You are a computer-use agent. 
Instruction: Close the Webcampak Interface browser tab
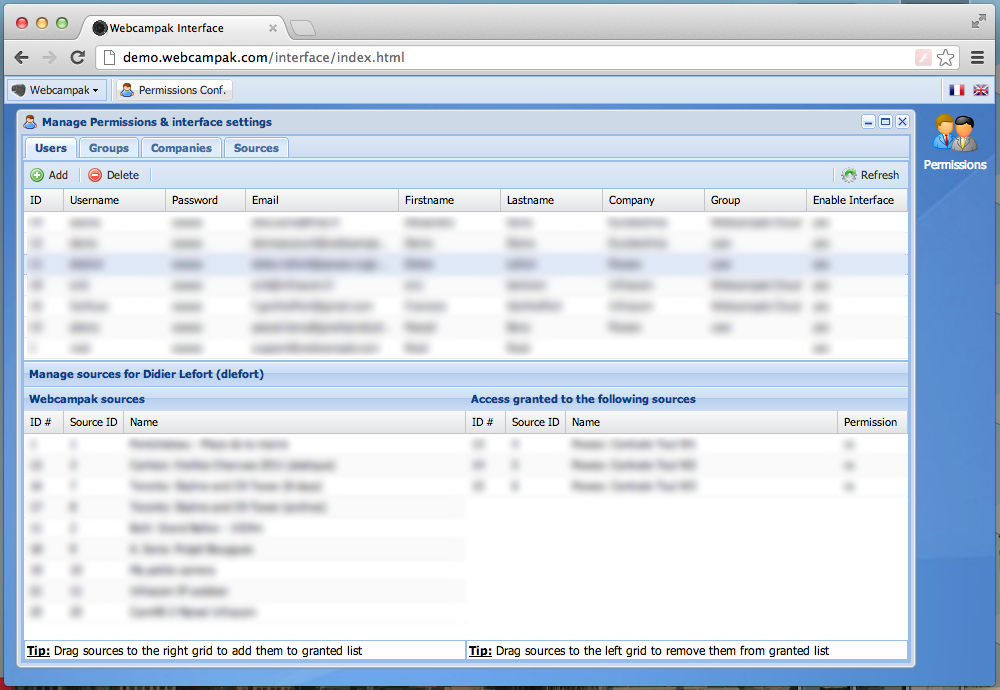pos(272,28)
